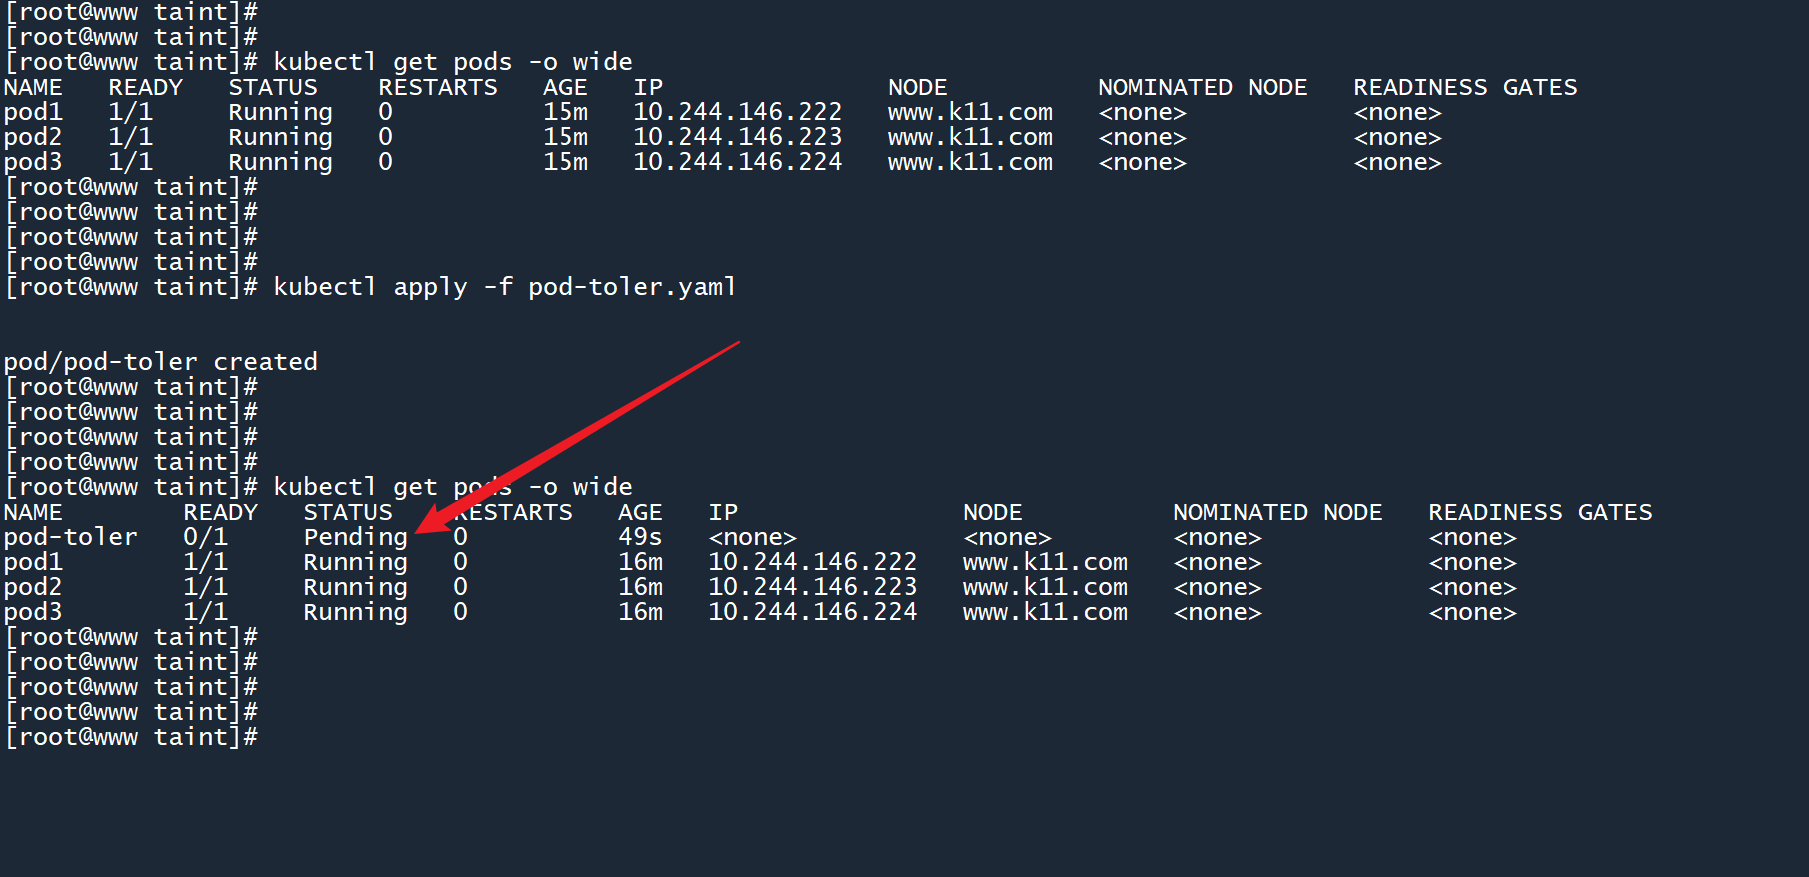Click IP 10.244.146.222 in the 15m table
Screen dimensions: 1809x877
pos(737,112)
